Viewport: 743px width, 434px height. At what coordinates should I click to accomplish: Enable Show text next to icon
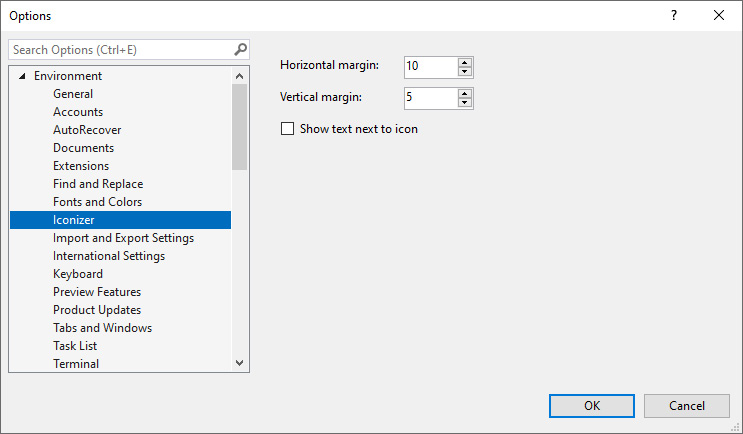[288, 129]
